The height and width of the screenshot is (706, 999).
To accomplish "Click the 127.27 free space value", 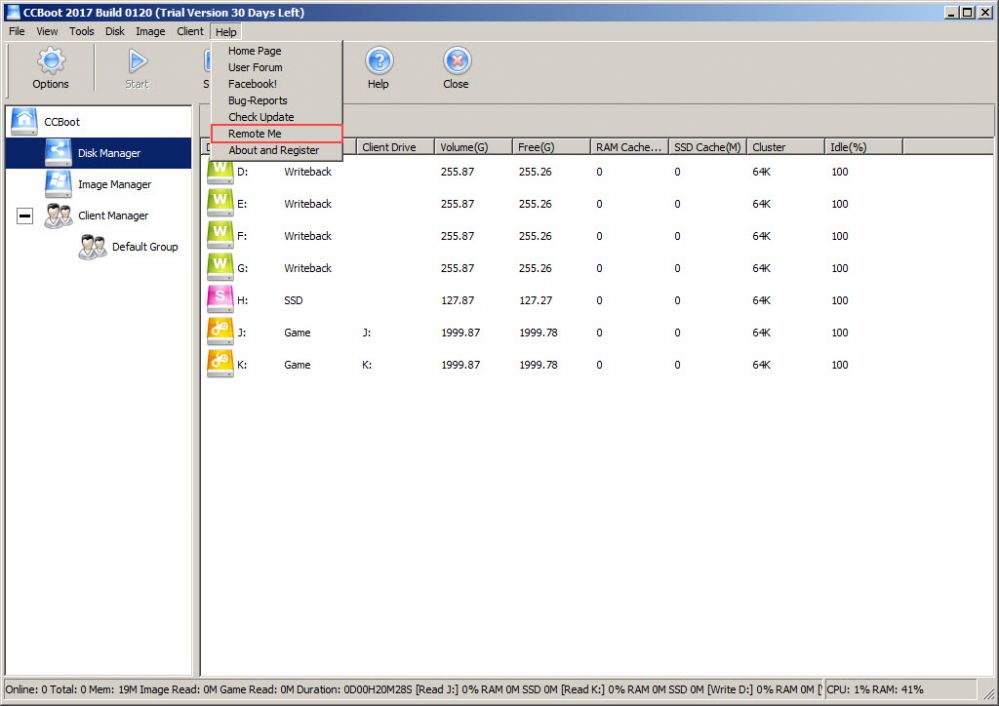I will (x=536, y=300).
